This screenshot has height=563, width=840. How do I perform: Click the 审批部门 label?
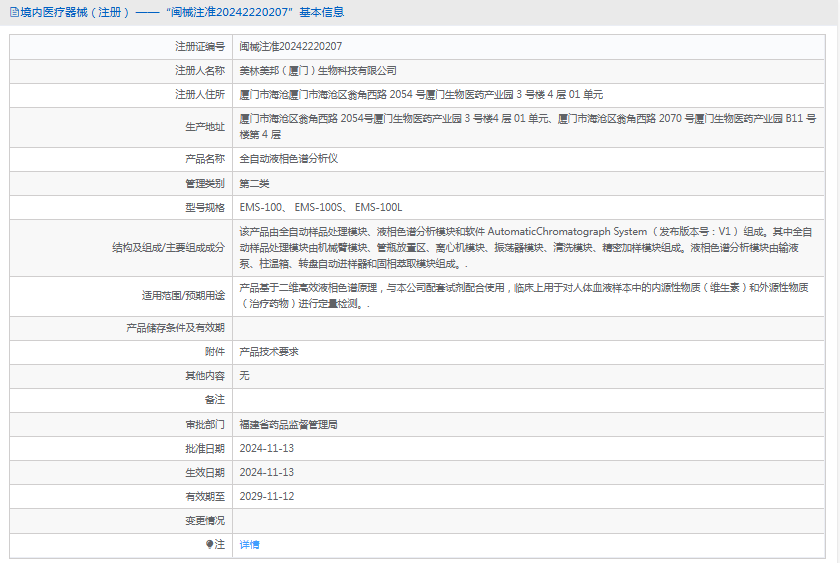pos(205,425)
